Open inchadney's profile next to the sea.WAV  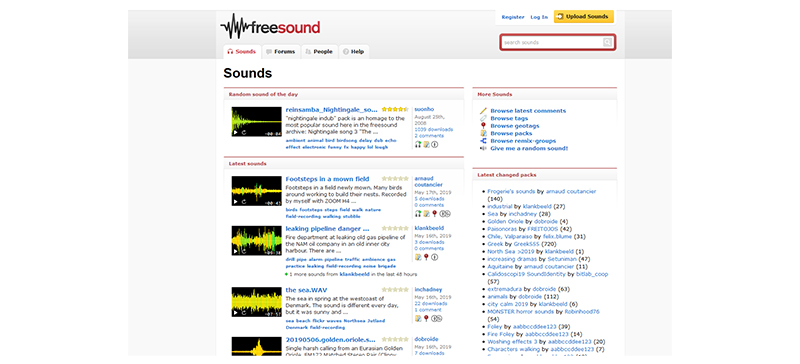tap(428, 289)
